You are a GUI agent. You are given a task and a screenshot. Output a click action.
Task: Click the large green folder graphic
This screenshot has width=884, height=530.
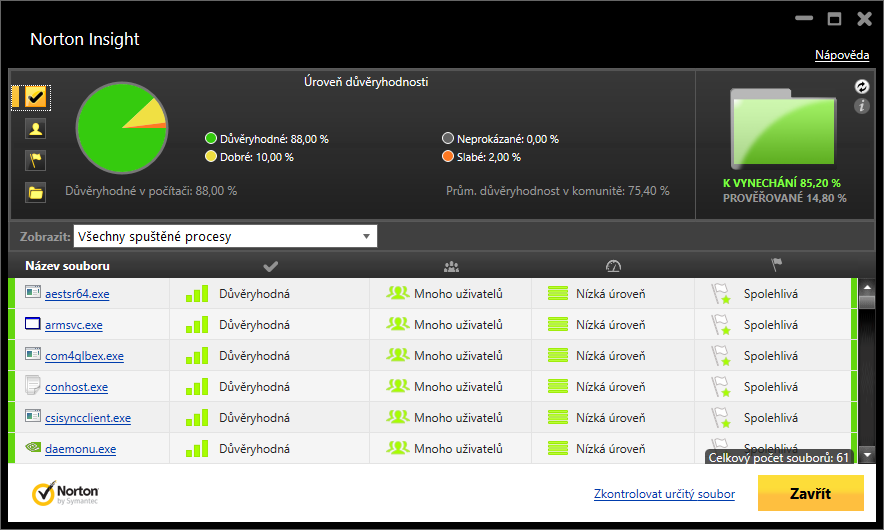pyautogui.click(x=784, y=130)
